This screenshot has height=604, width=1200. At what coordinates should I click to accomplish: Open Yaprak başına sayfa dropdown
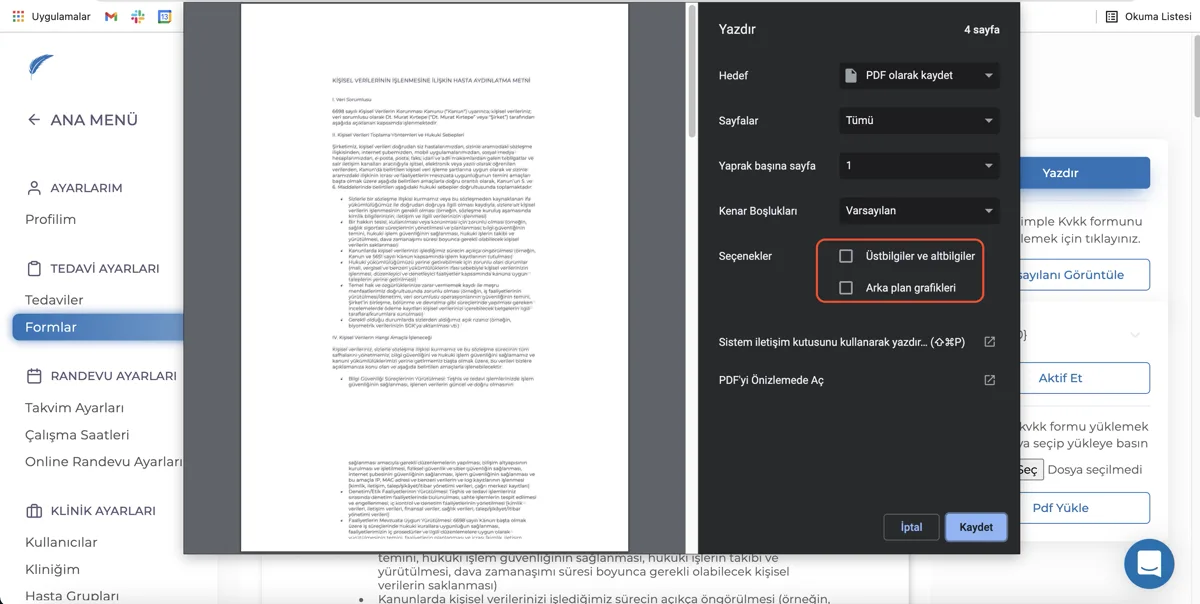click(919, 166)
